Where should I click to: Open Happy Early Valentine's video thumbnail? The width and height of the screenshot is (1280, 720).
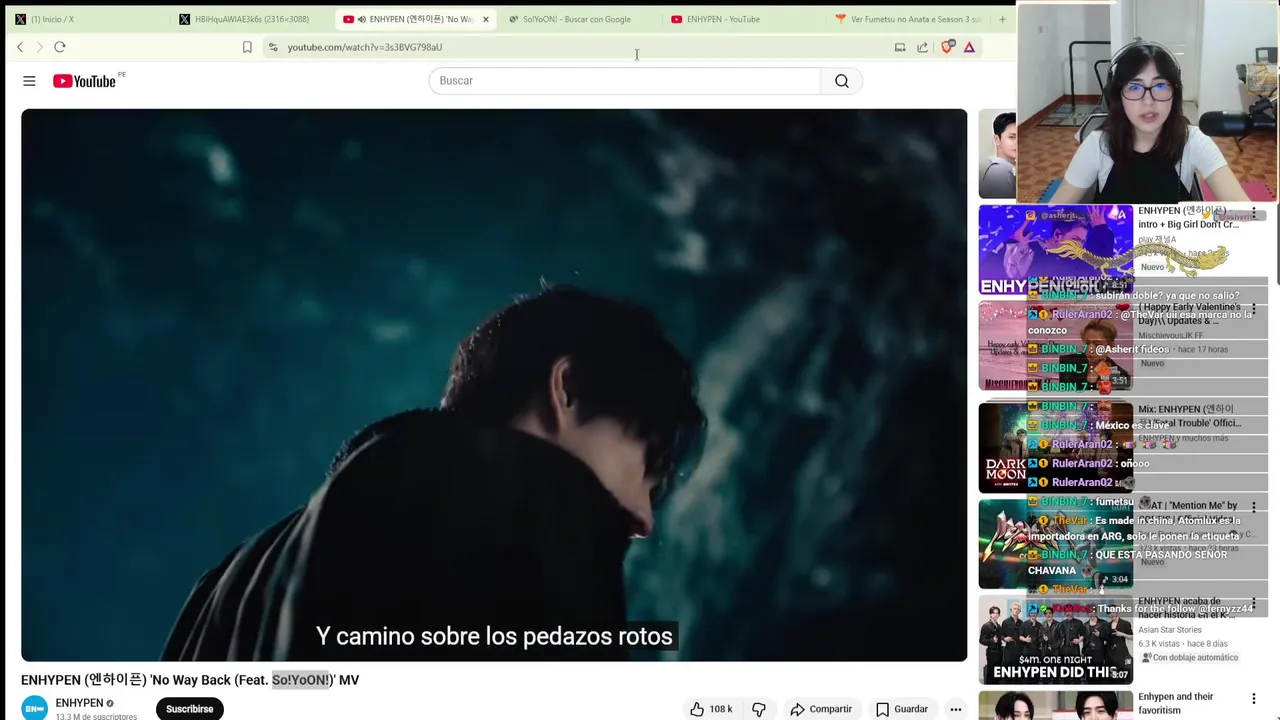(x=1055, y=346)
